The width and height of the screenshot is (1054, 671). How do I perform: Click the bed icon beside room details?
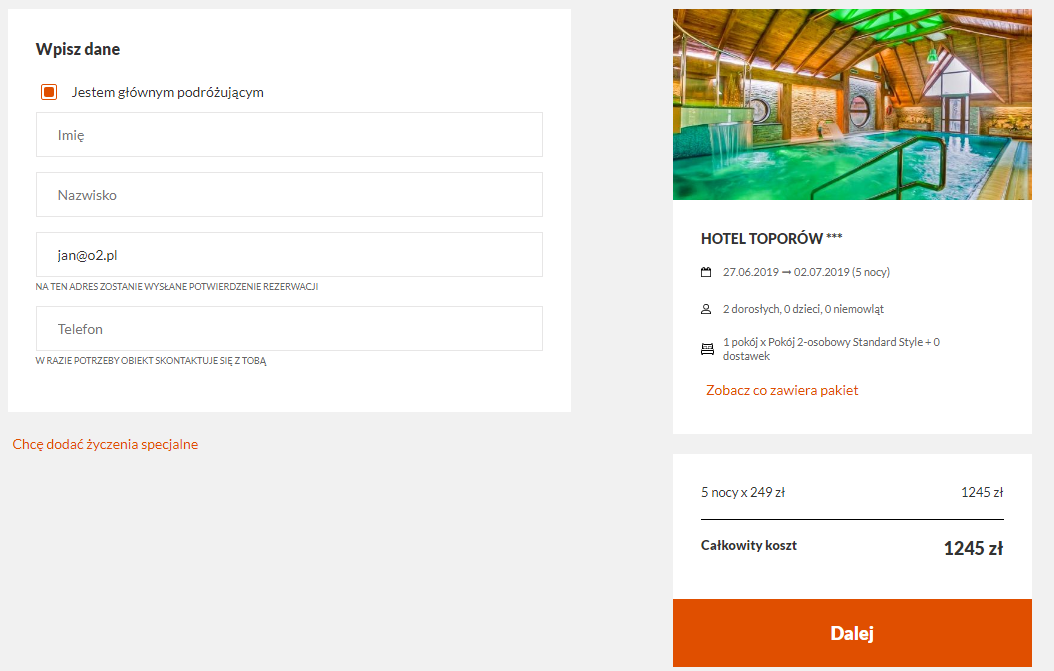[707, 349]
